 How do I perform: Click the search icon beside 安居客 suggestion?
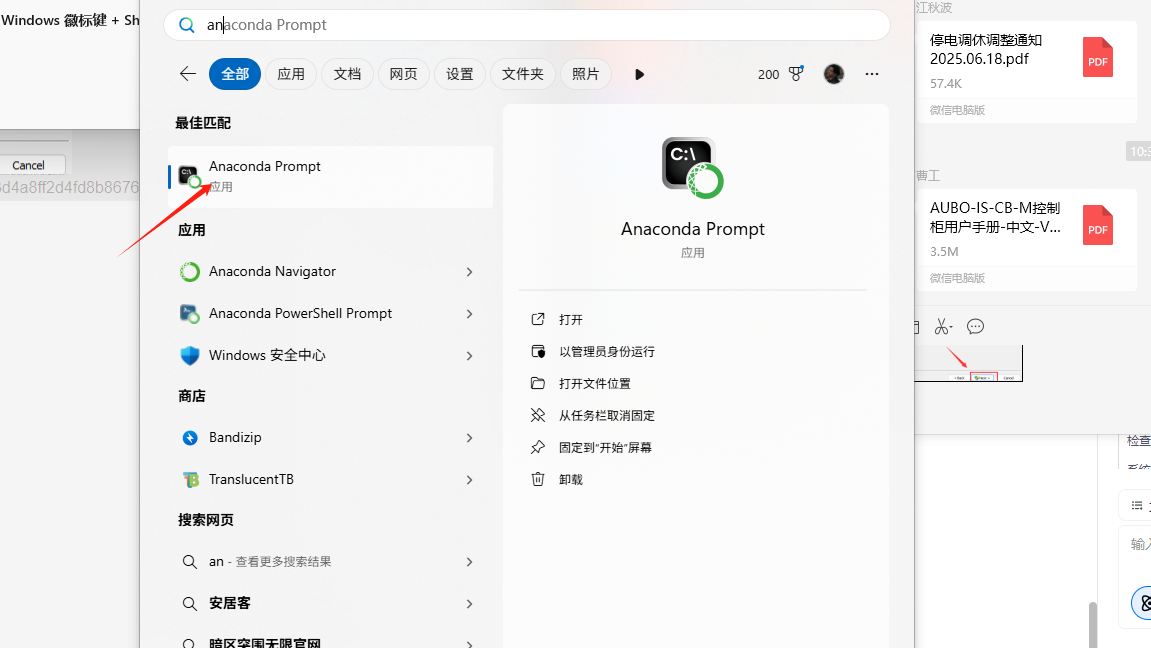pos(189,603)
